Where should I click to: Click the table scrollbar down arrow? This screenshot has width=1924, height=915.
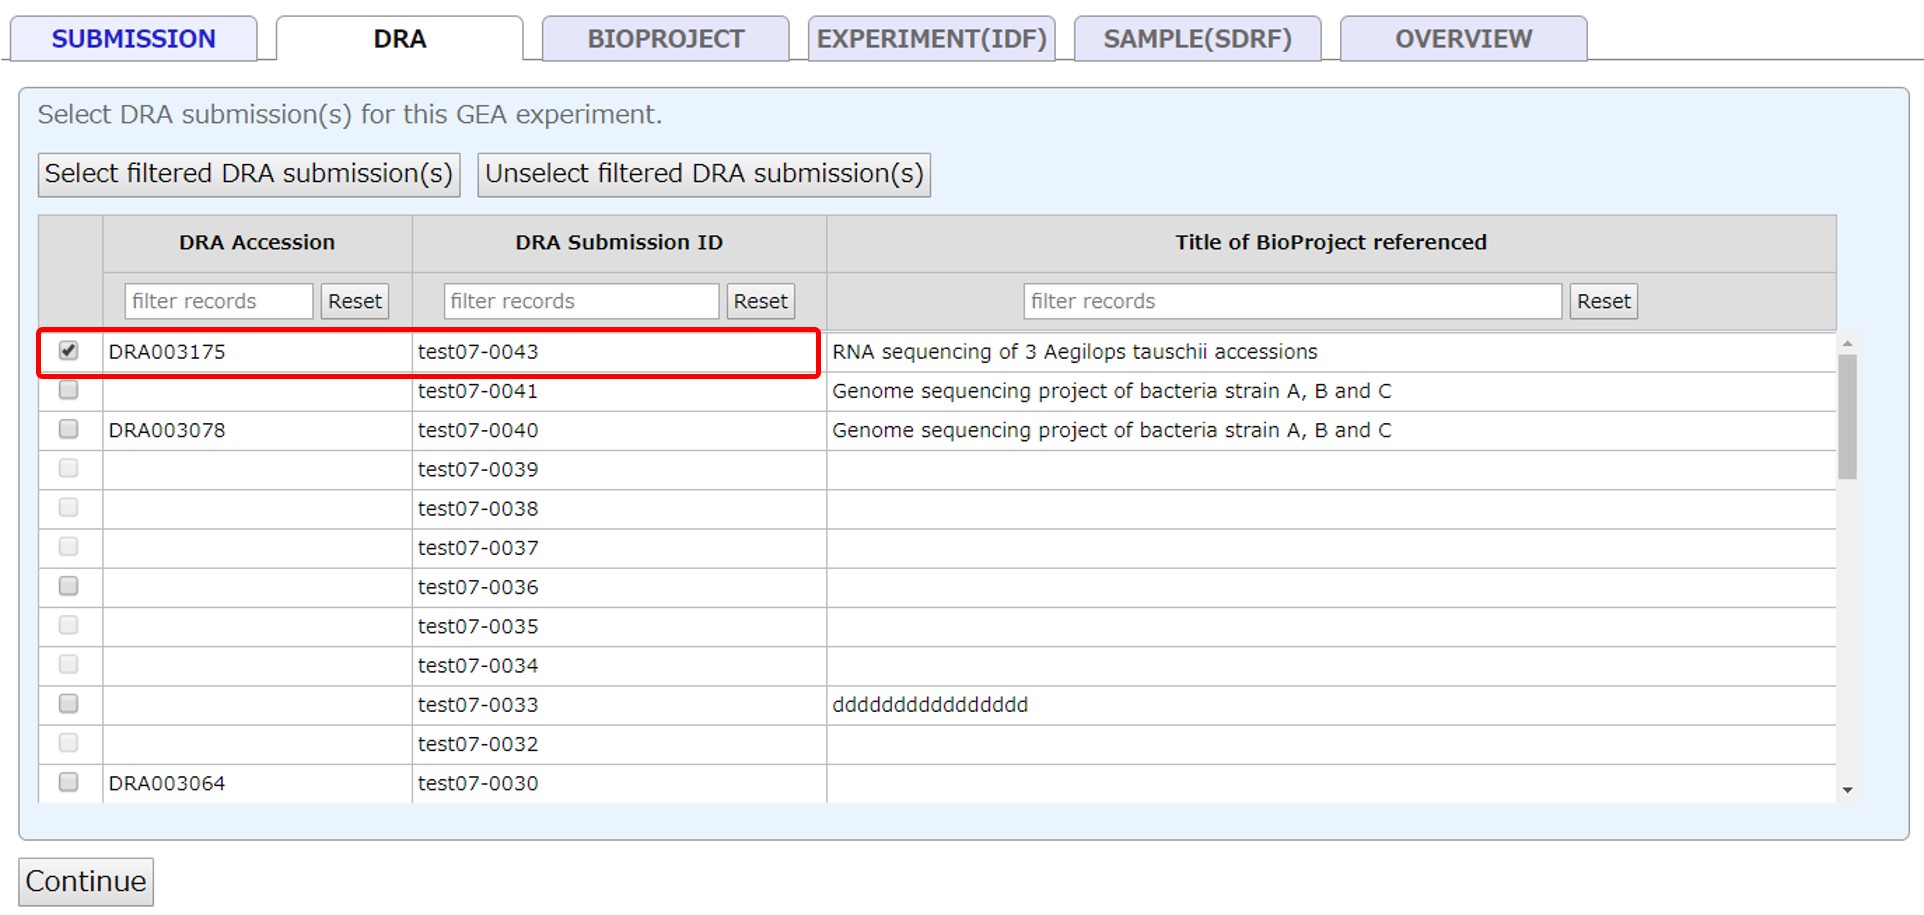(x=1847, y=790)
